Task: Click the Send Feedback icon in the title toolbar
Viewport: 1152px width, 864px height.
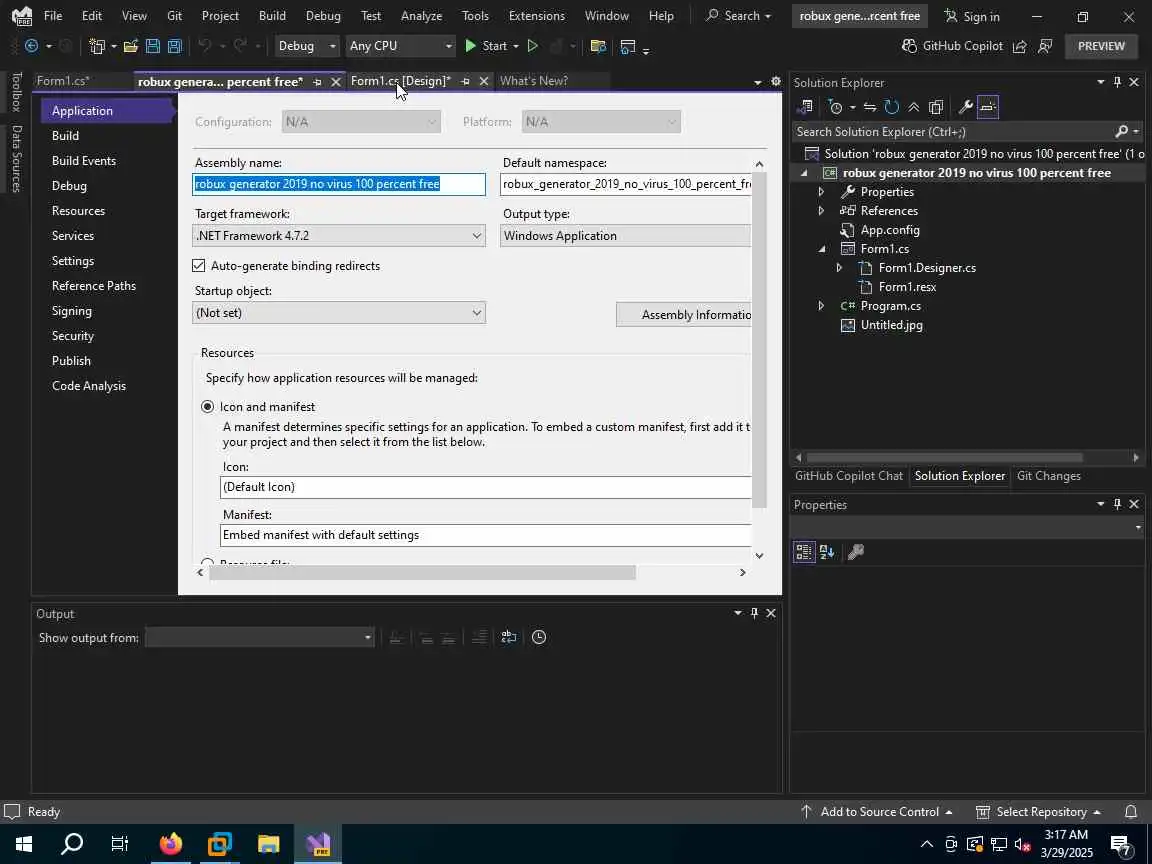Action: pyautogui.click(x=1045, y=46)
